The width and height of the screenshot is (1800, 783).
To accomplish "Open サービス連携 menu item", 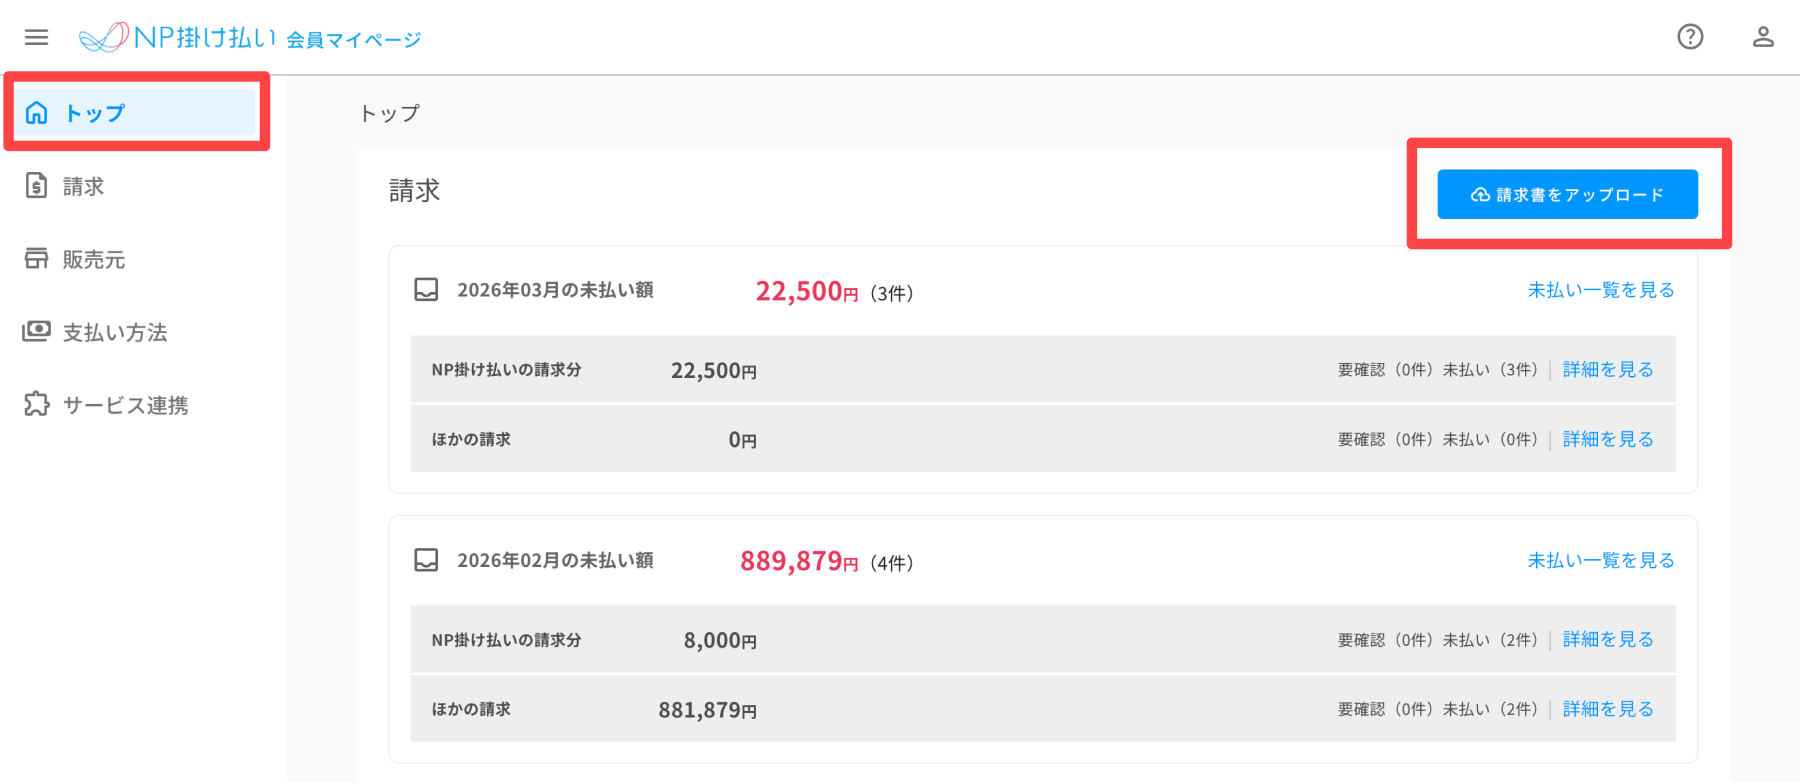I will tap(125, 406).
